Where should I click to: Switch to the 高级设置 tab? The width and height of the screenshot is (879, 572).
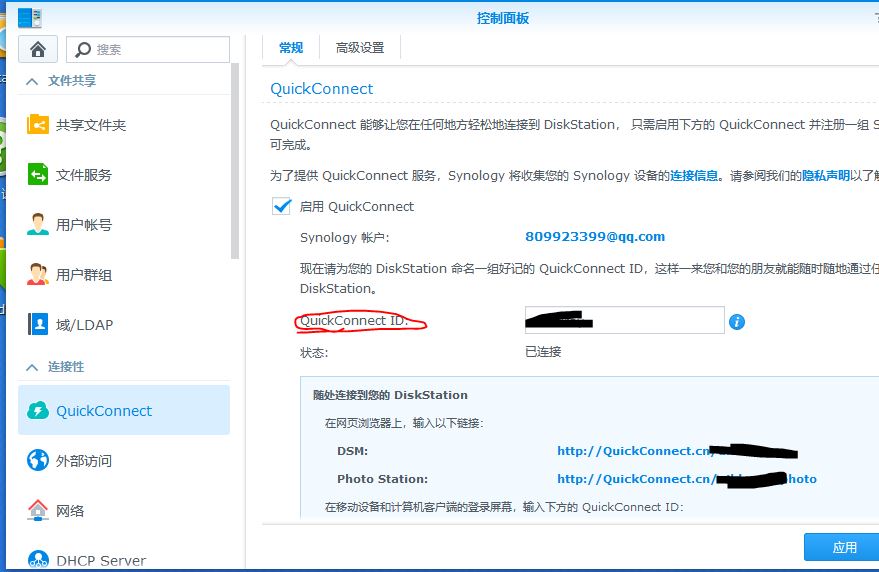(360, 48)
